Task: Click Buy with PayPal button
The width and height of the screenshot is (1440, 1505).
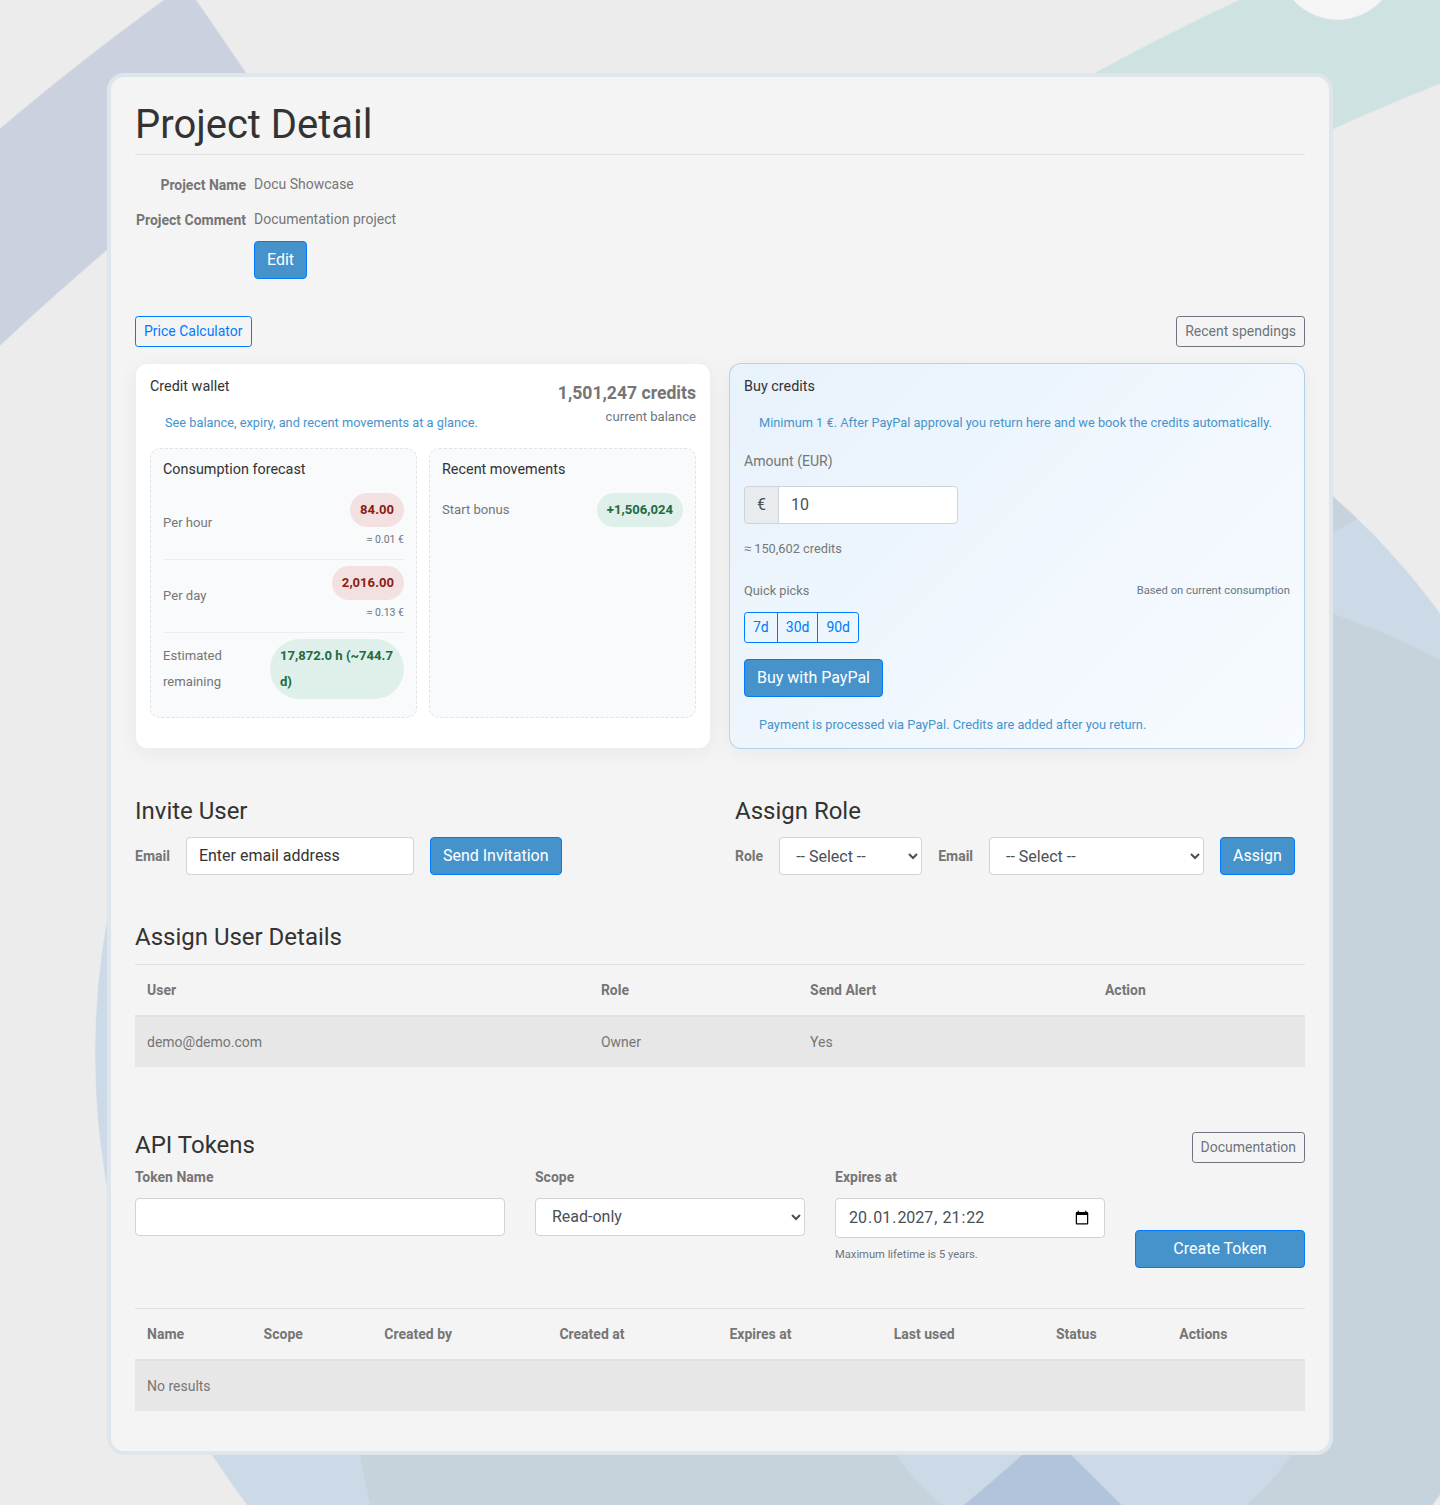Action: click(813, 678)
